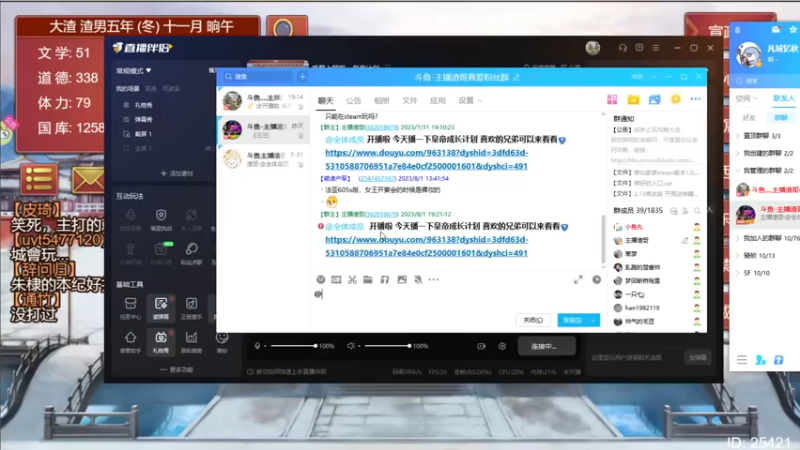Click 关闭(C) close chat button
The width and height of the screenshot is (800, 450).
click(x=533, y=320)
